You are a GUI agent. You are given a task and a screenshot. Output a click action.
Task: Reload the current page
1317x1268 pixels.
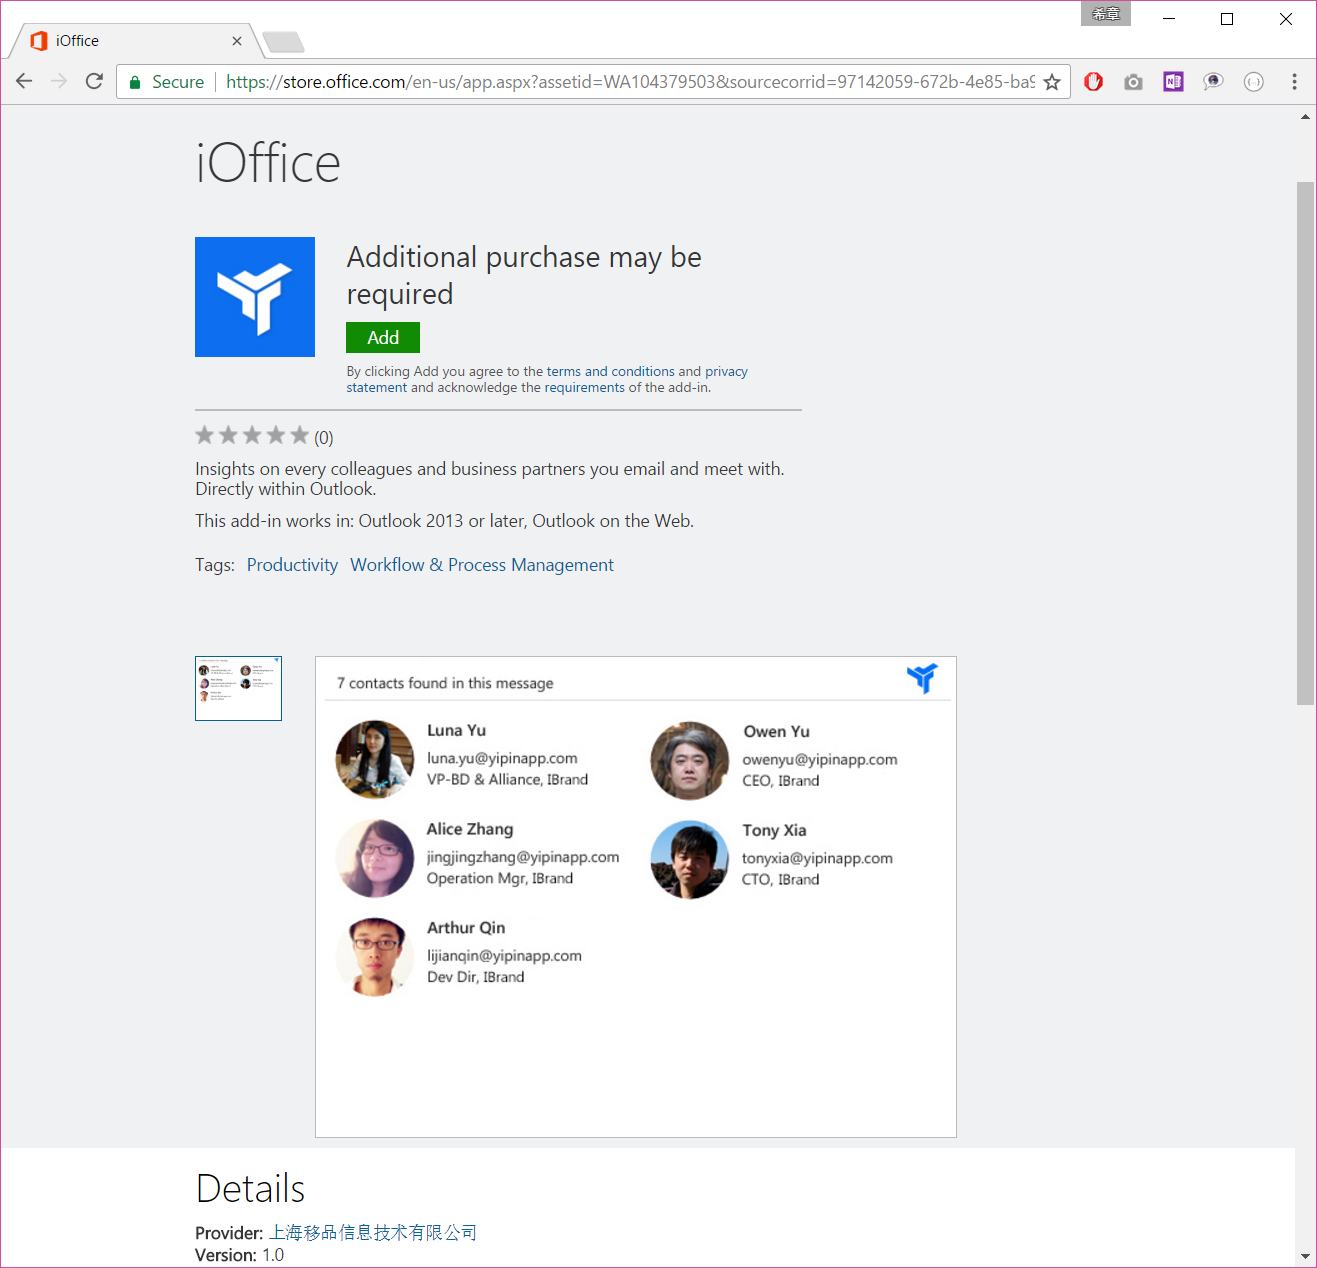pyautogui.click(x=94, y=81)
